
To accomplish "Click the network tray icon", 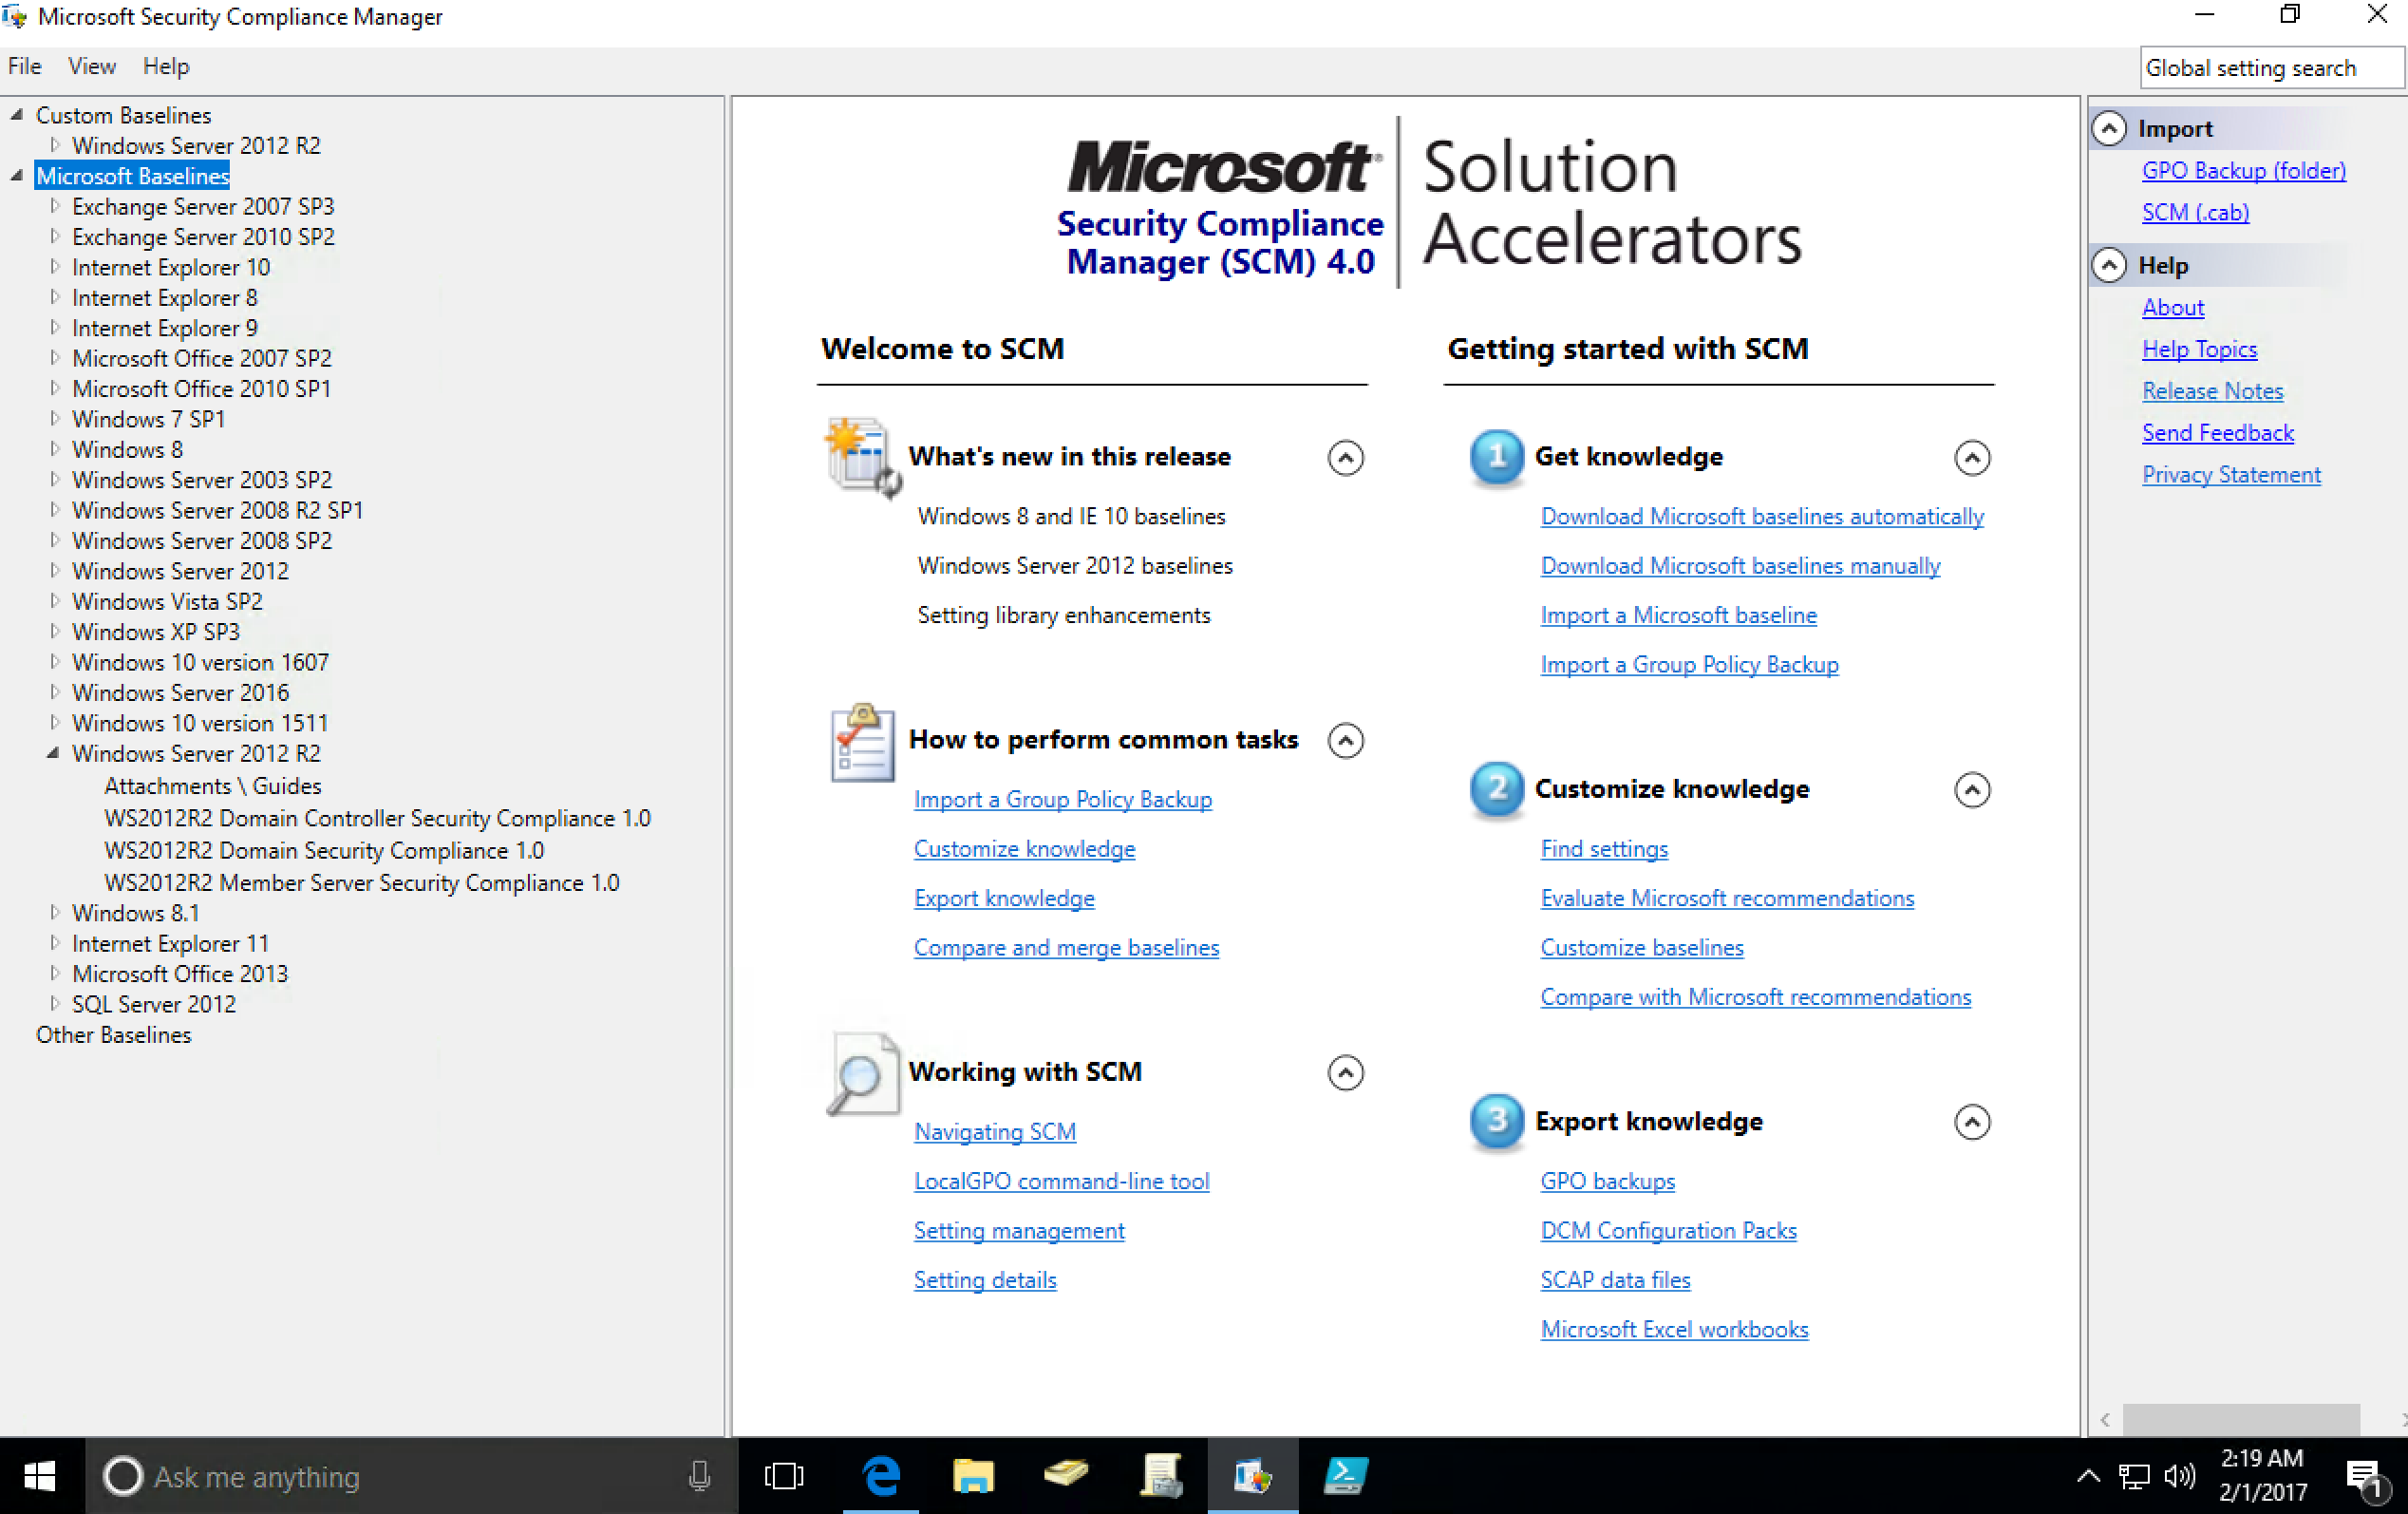I will click(x=2134, y=1476).
